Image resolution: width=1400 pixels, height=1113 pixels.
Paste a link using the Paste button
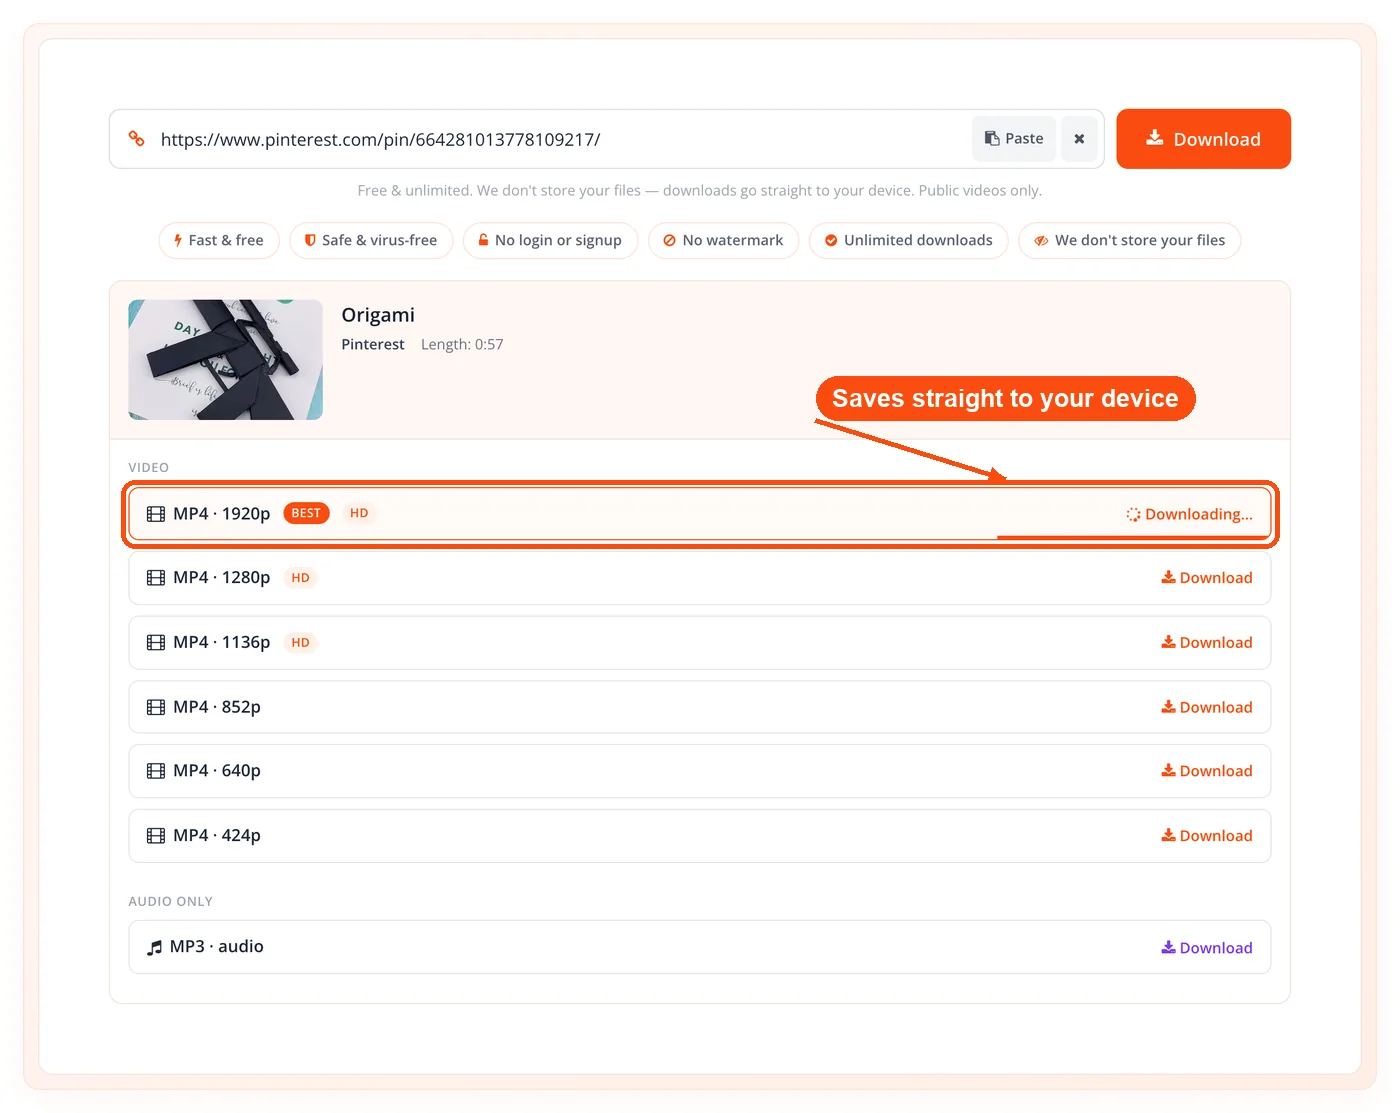pos(1014,139)
